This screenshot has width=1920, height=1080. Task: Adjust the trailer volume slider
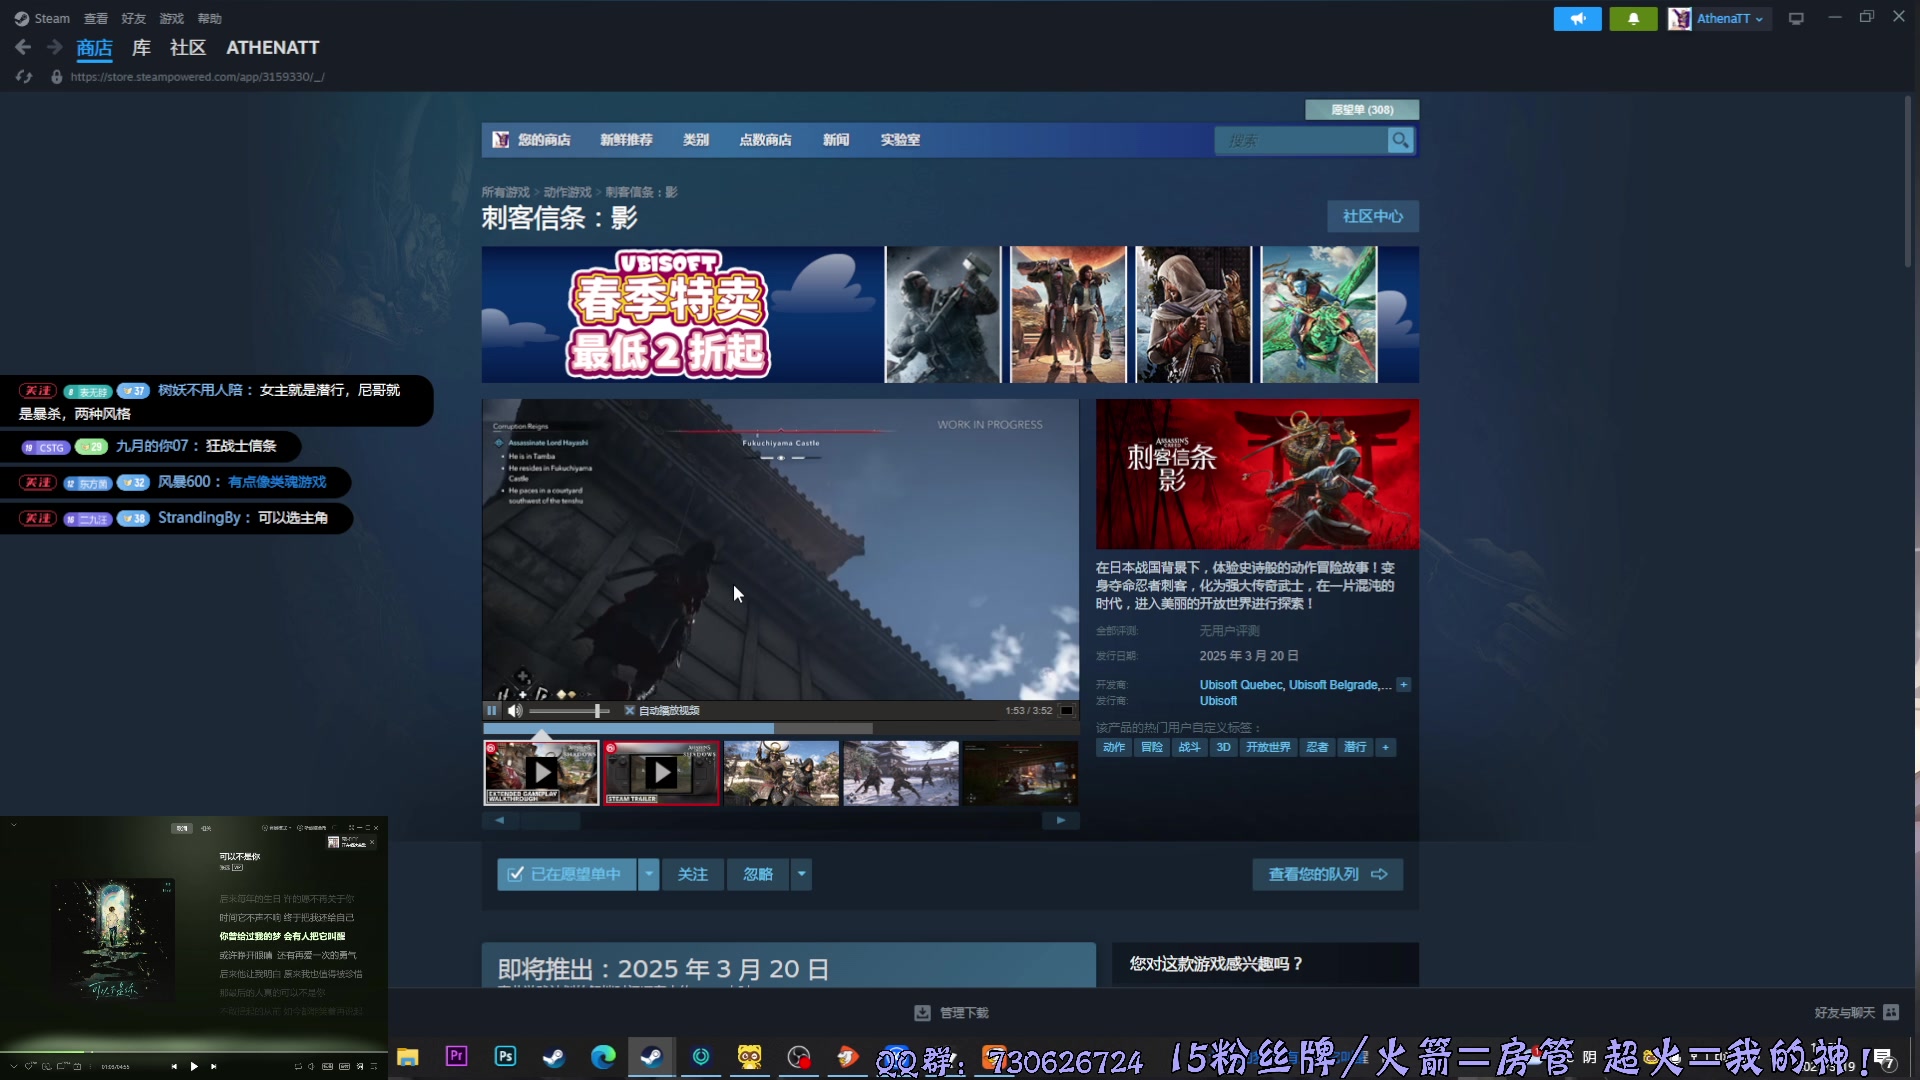(x=569, y=711)
